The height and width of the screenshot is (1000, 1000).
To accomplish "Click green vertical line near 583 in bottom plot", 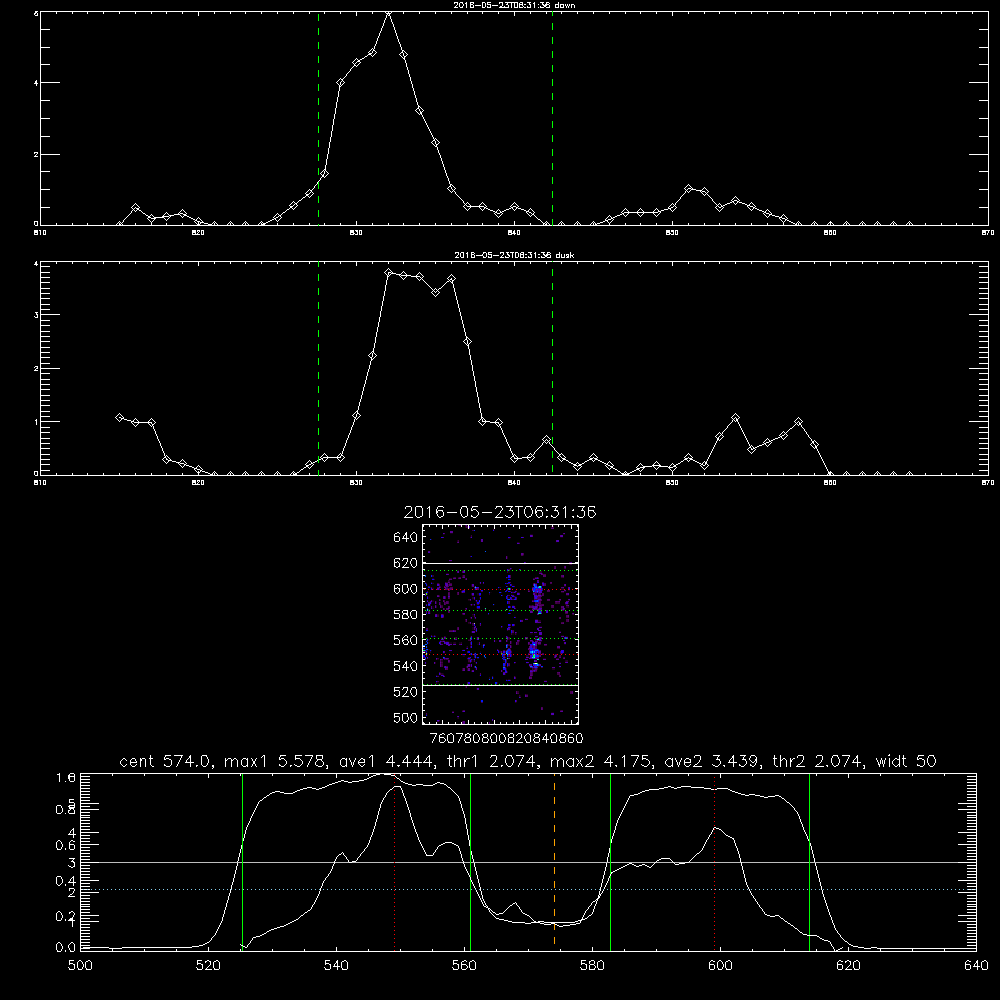I will coord(610,861).
